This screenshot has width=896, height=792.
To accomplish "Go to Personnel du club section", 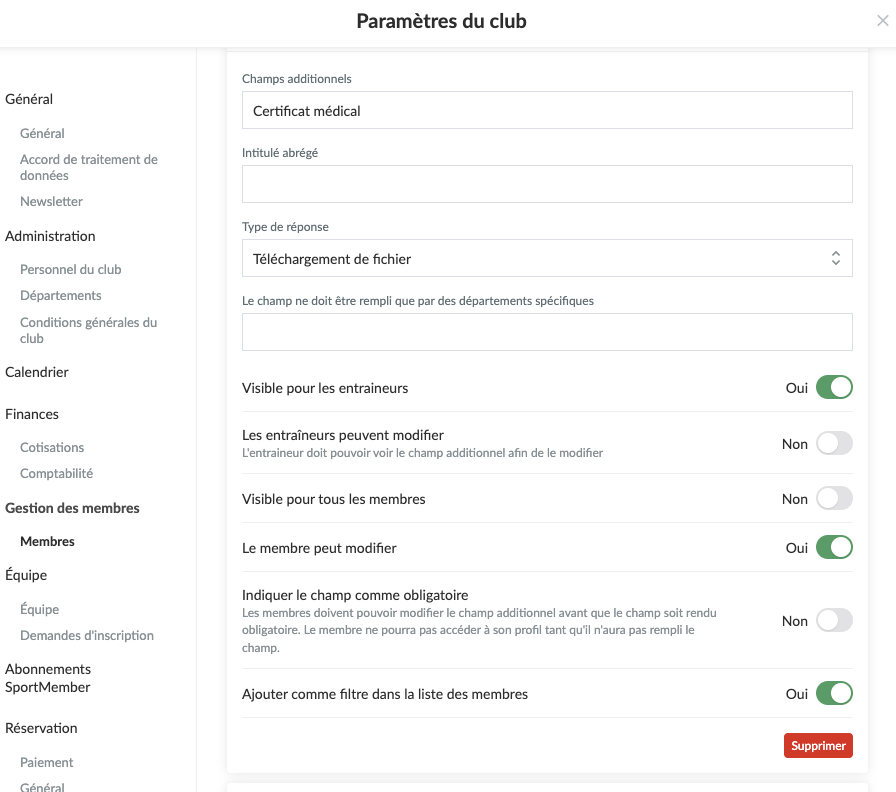I will click(x=71, y=269).
